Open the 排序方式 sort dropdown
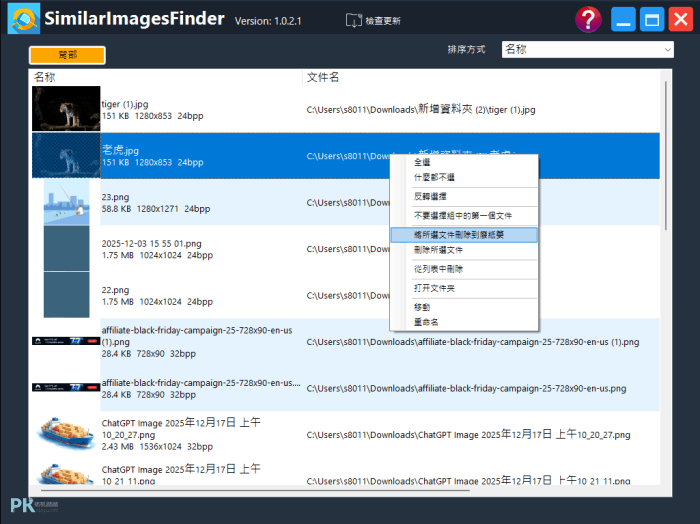Viewport: 700px width, 524px height. (x=588, y=49)
